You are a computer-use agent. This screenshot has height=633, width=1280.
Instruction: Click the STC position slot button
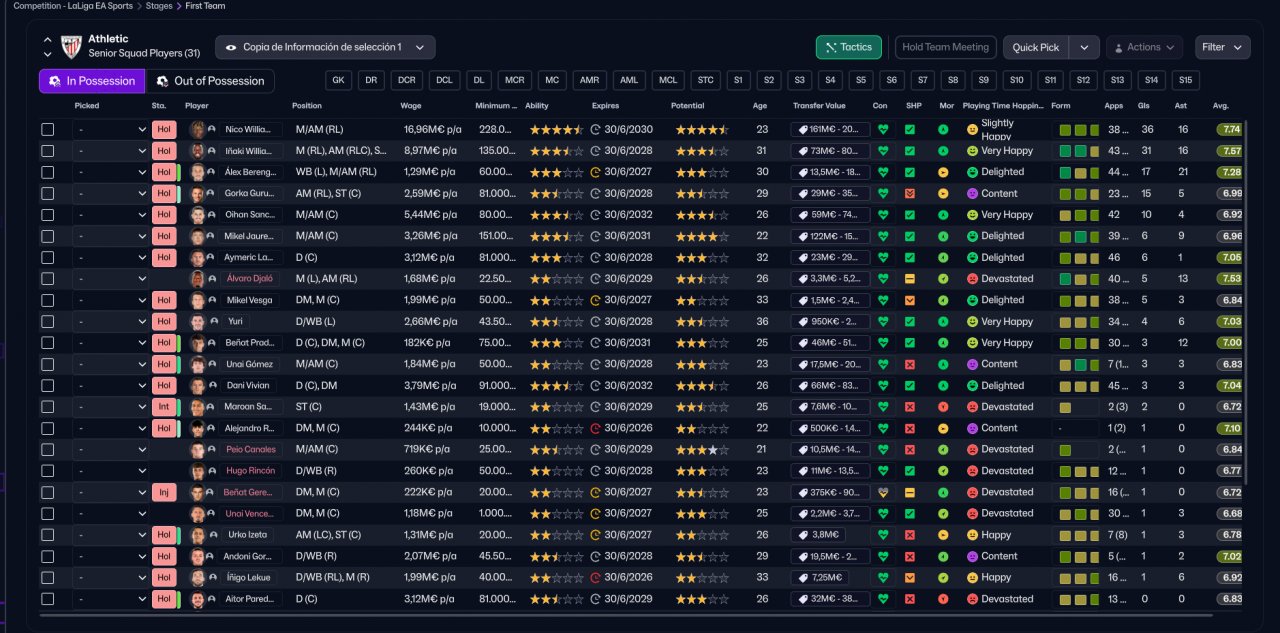coord(706,81)
